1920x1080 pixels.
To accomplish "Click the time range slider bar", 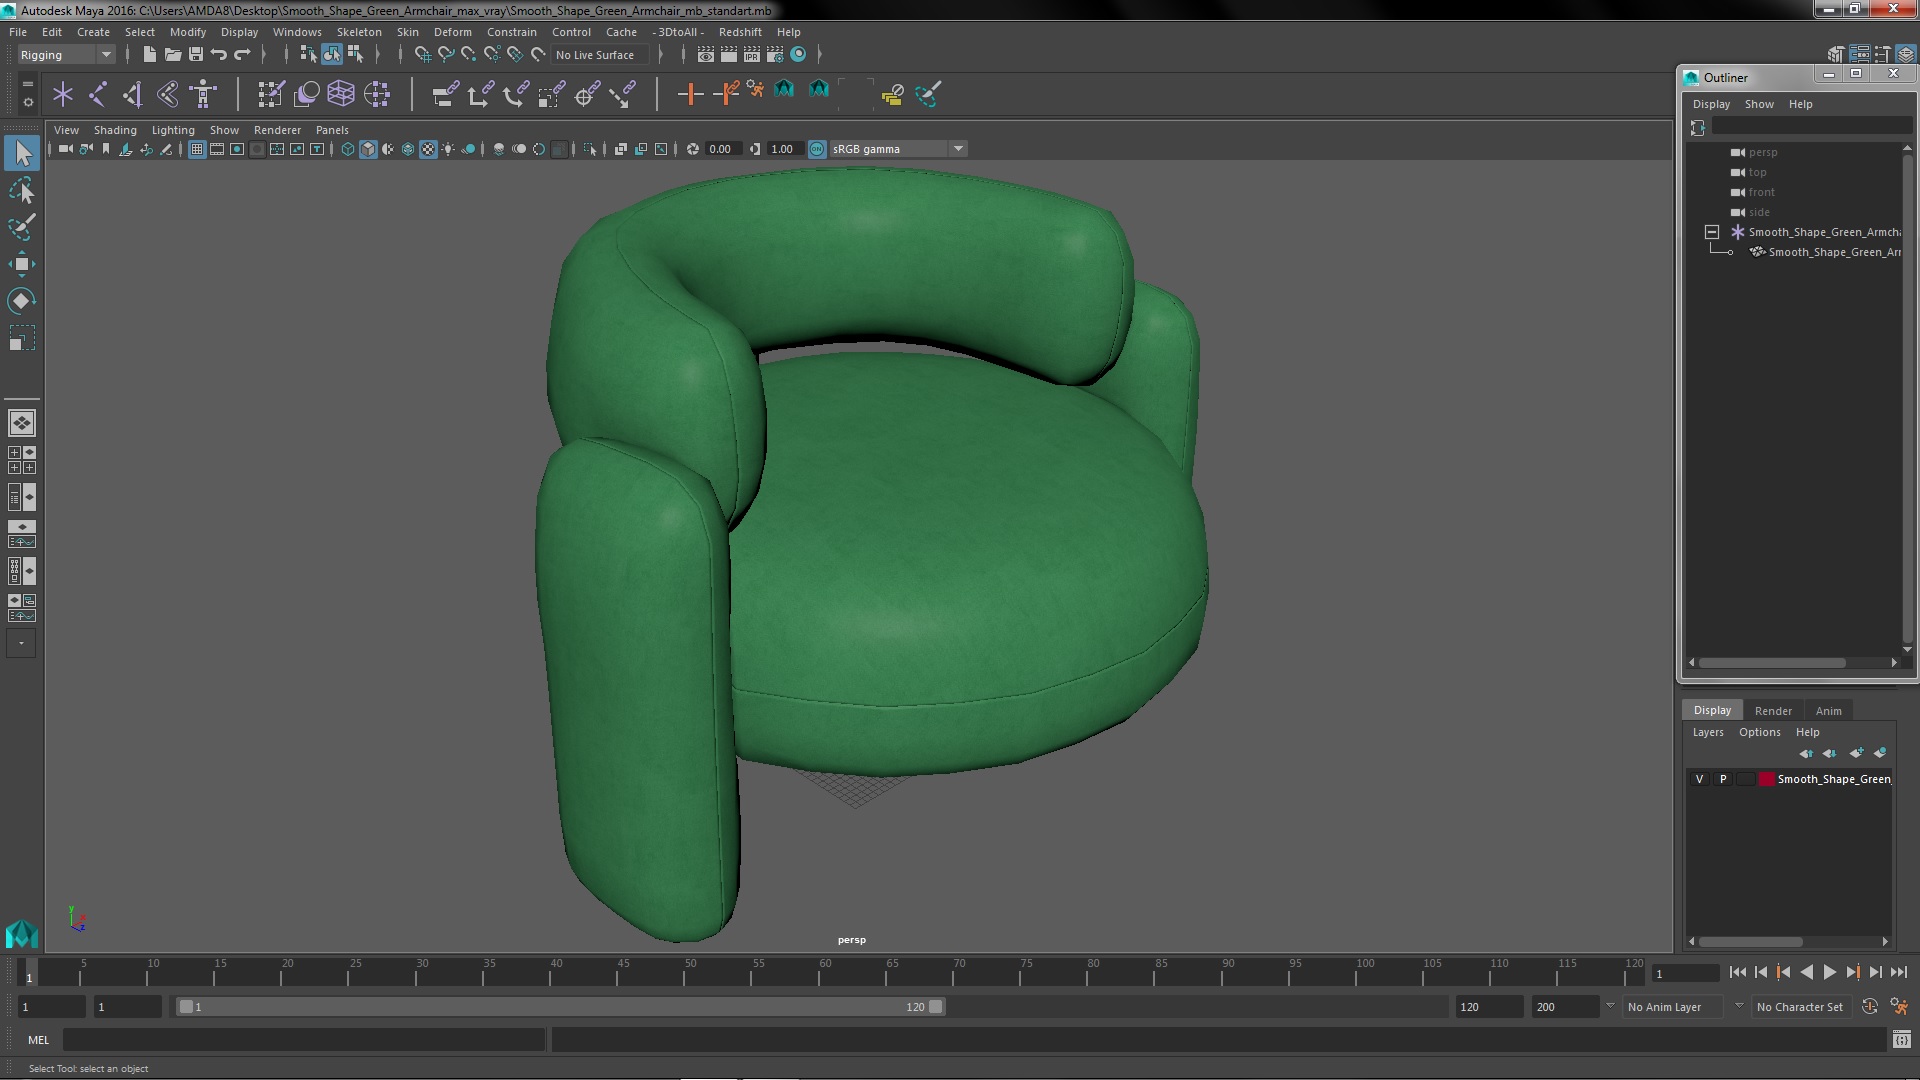I will [560, 1007].
